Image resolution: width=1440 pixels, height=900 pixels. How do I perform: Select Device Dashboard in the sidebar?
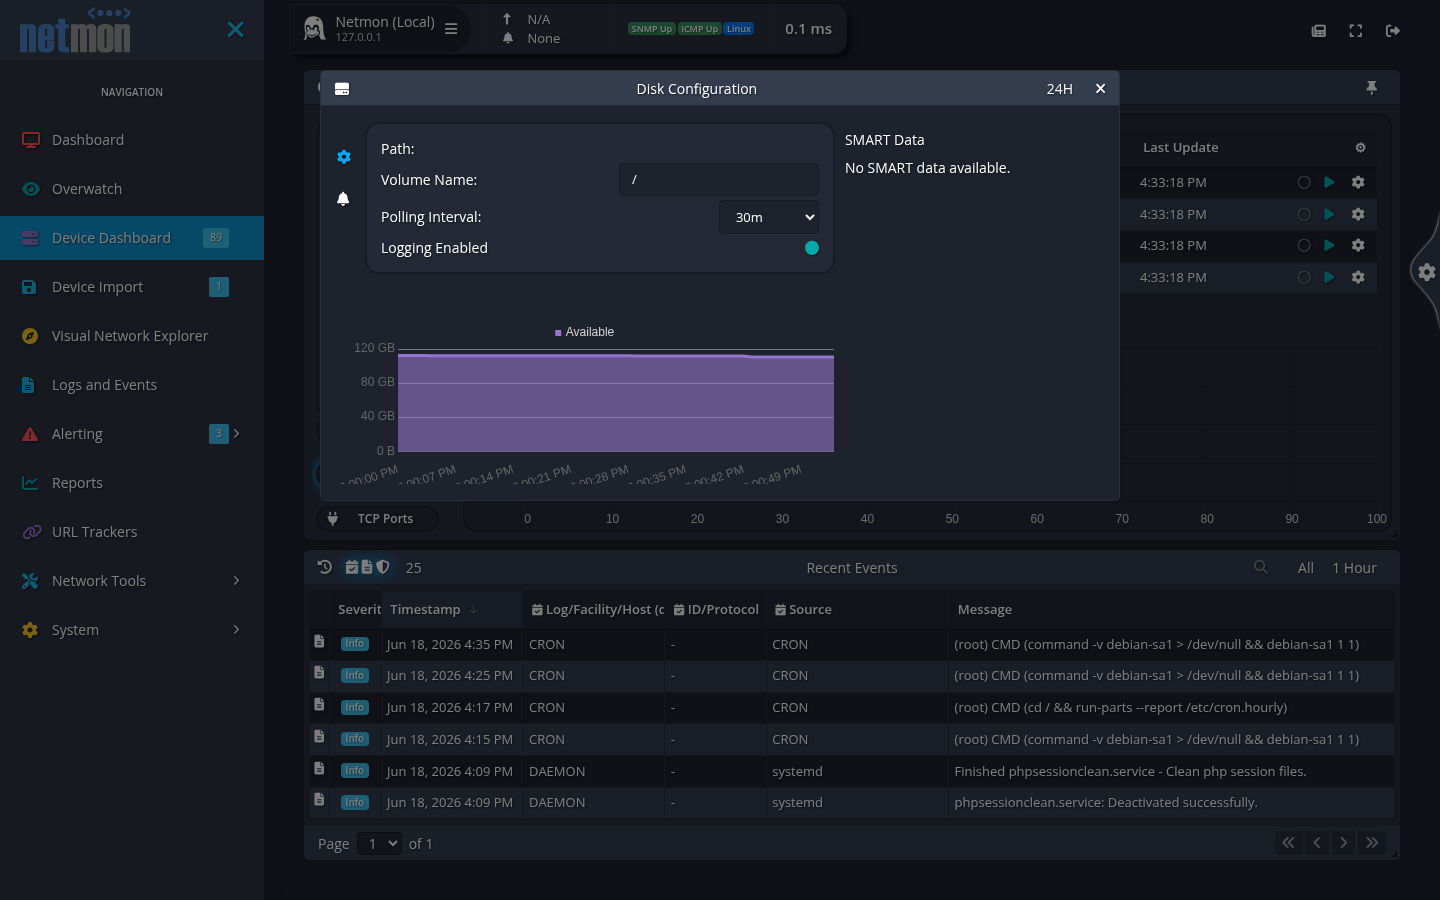[132, 238]
